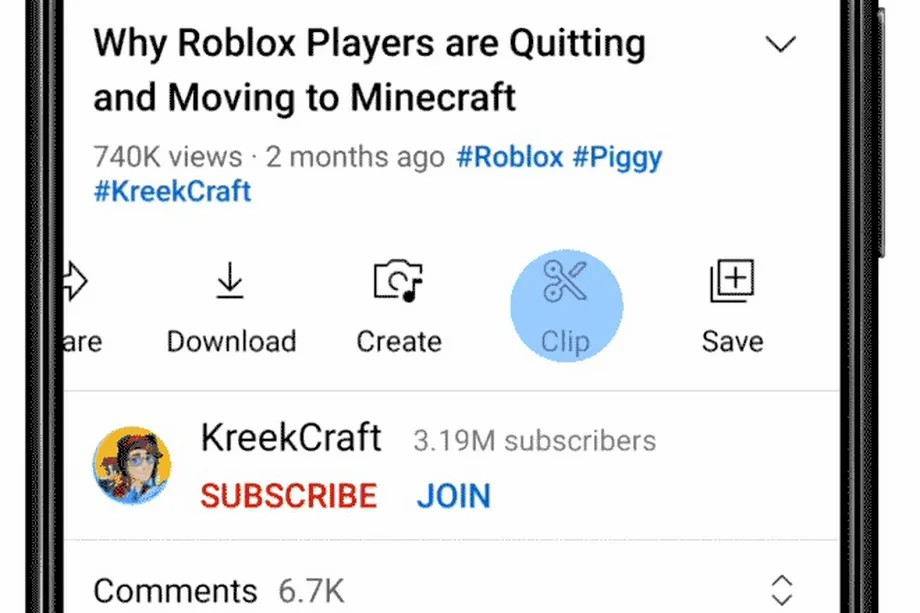
Task: Subscribe to the KreekCraft channel
Action: (289, 496)
